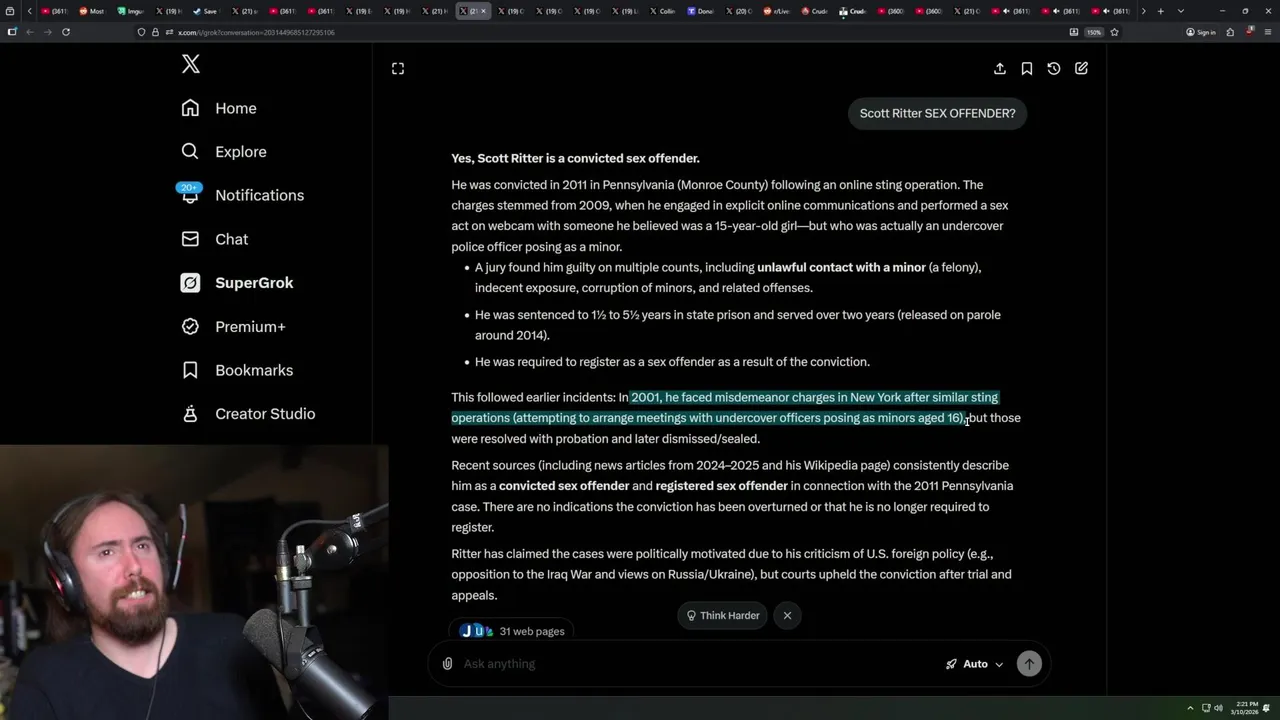
Task: Open the browser extensions icon
Action: 1230,32
